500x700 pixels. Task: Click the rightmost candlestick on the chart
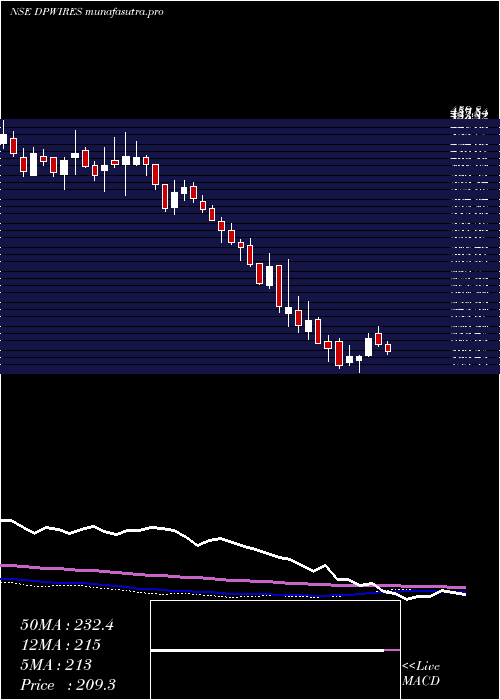388,348
